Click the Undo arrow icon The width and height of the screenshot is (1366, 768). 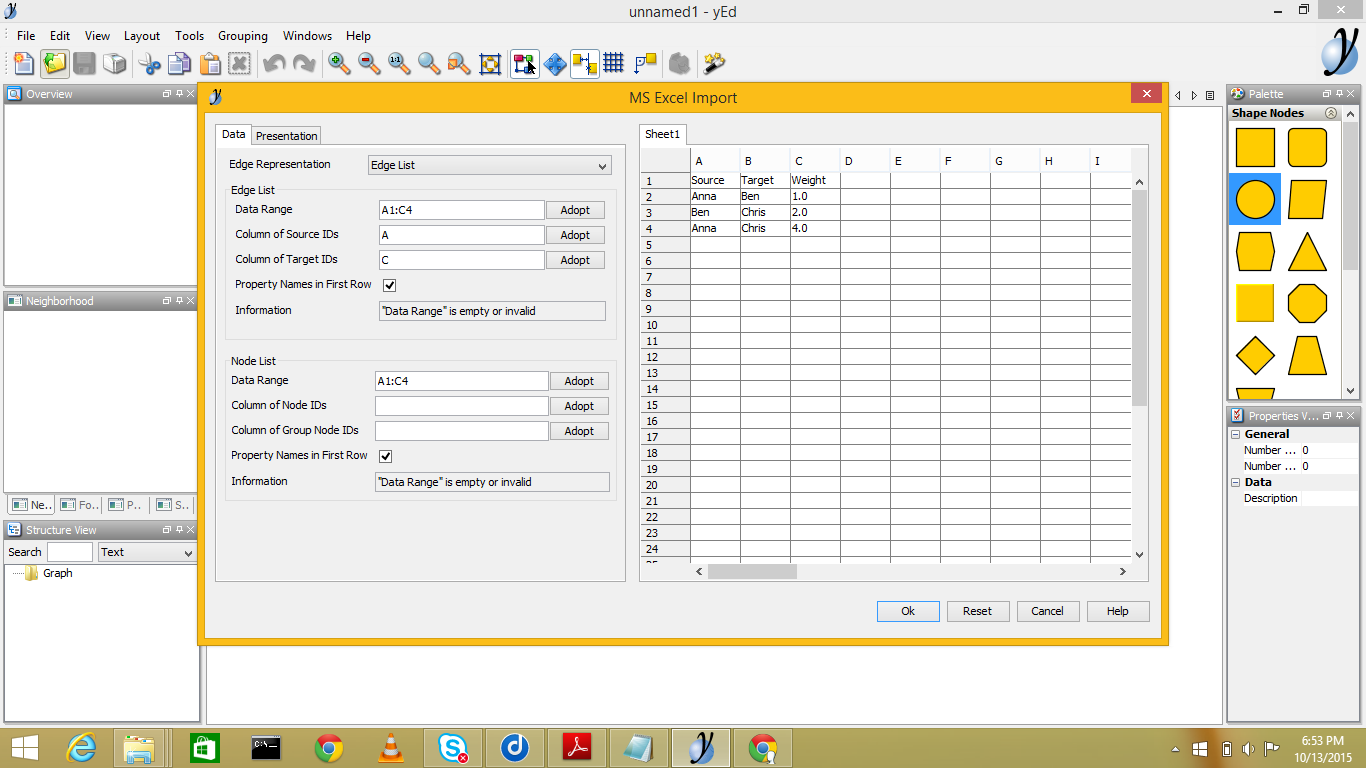point(274,64)
